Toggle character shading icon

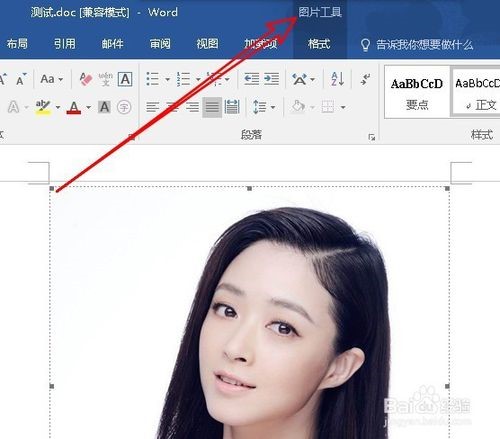pos(104,107)
